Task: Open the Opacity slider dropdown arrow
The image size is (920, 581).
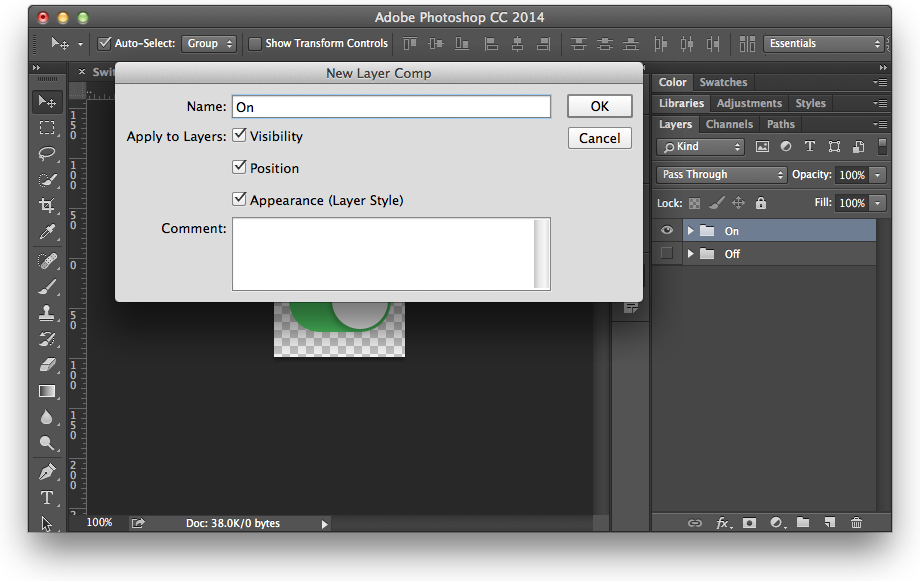Action: [x=878, y=175]
